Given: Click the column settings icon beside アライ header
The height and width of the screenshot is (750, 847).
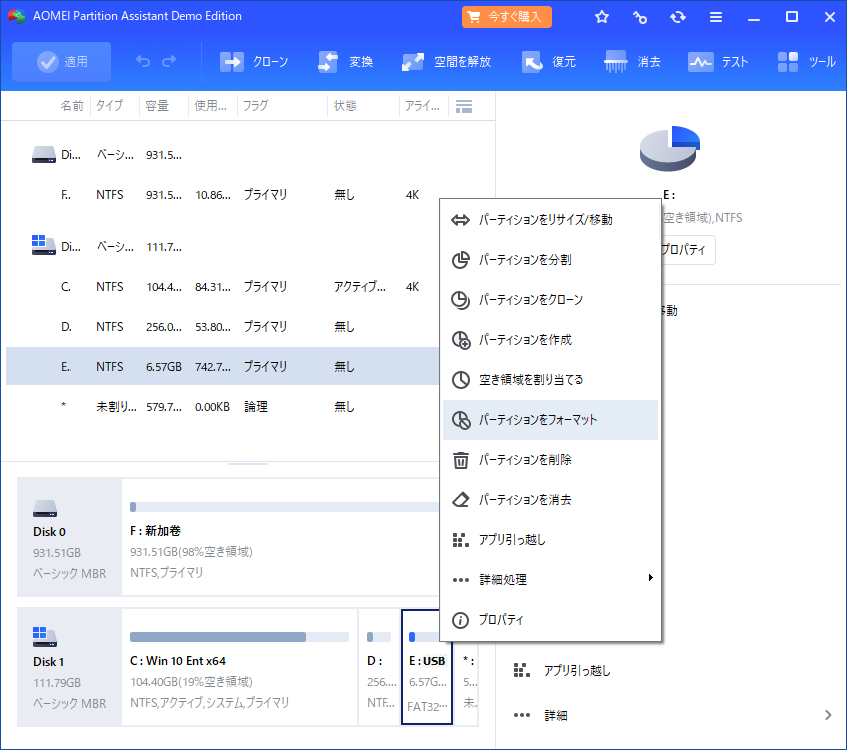Looking at the screenshot, I should 463,104.
